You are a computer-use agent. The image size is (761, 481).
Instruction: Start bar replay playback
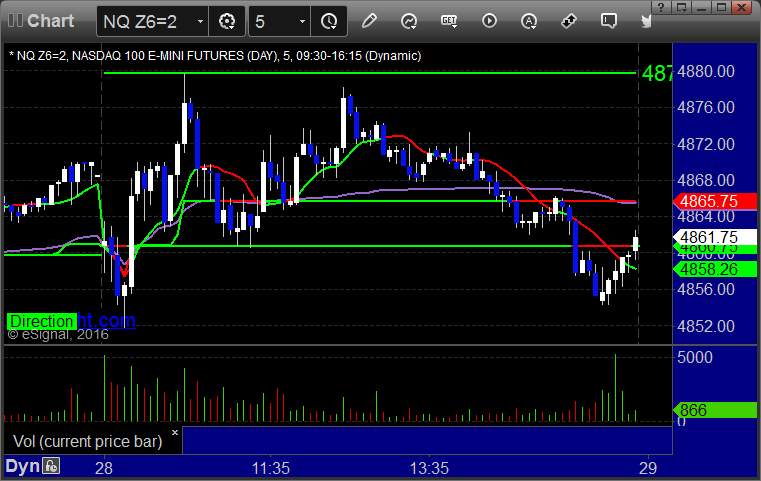click(x=489, y=21)
